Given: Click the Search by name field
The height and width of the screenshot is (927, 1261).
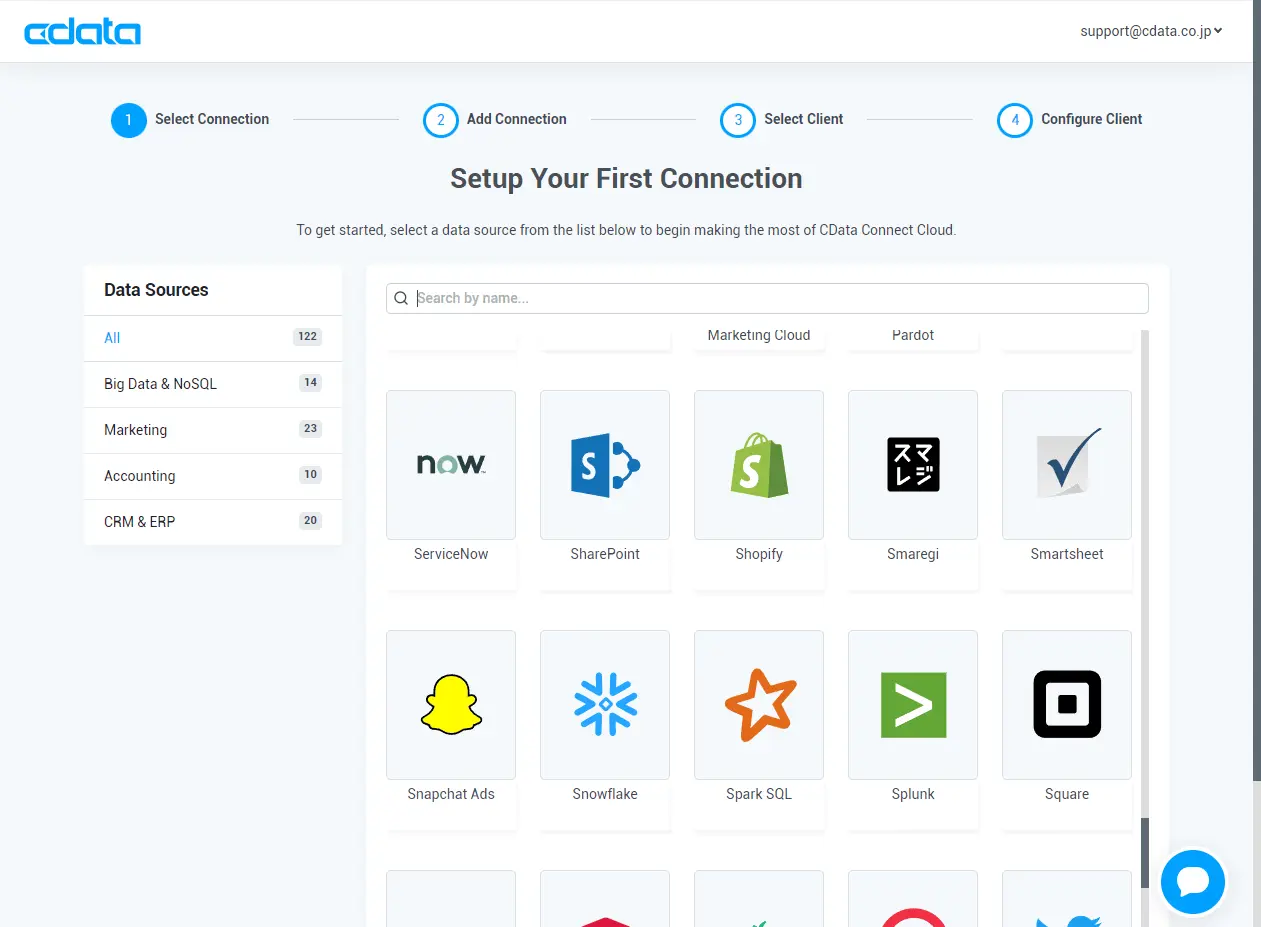Looking at the screenshot, I should point(767,298).
